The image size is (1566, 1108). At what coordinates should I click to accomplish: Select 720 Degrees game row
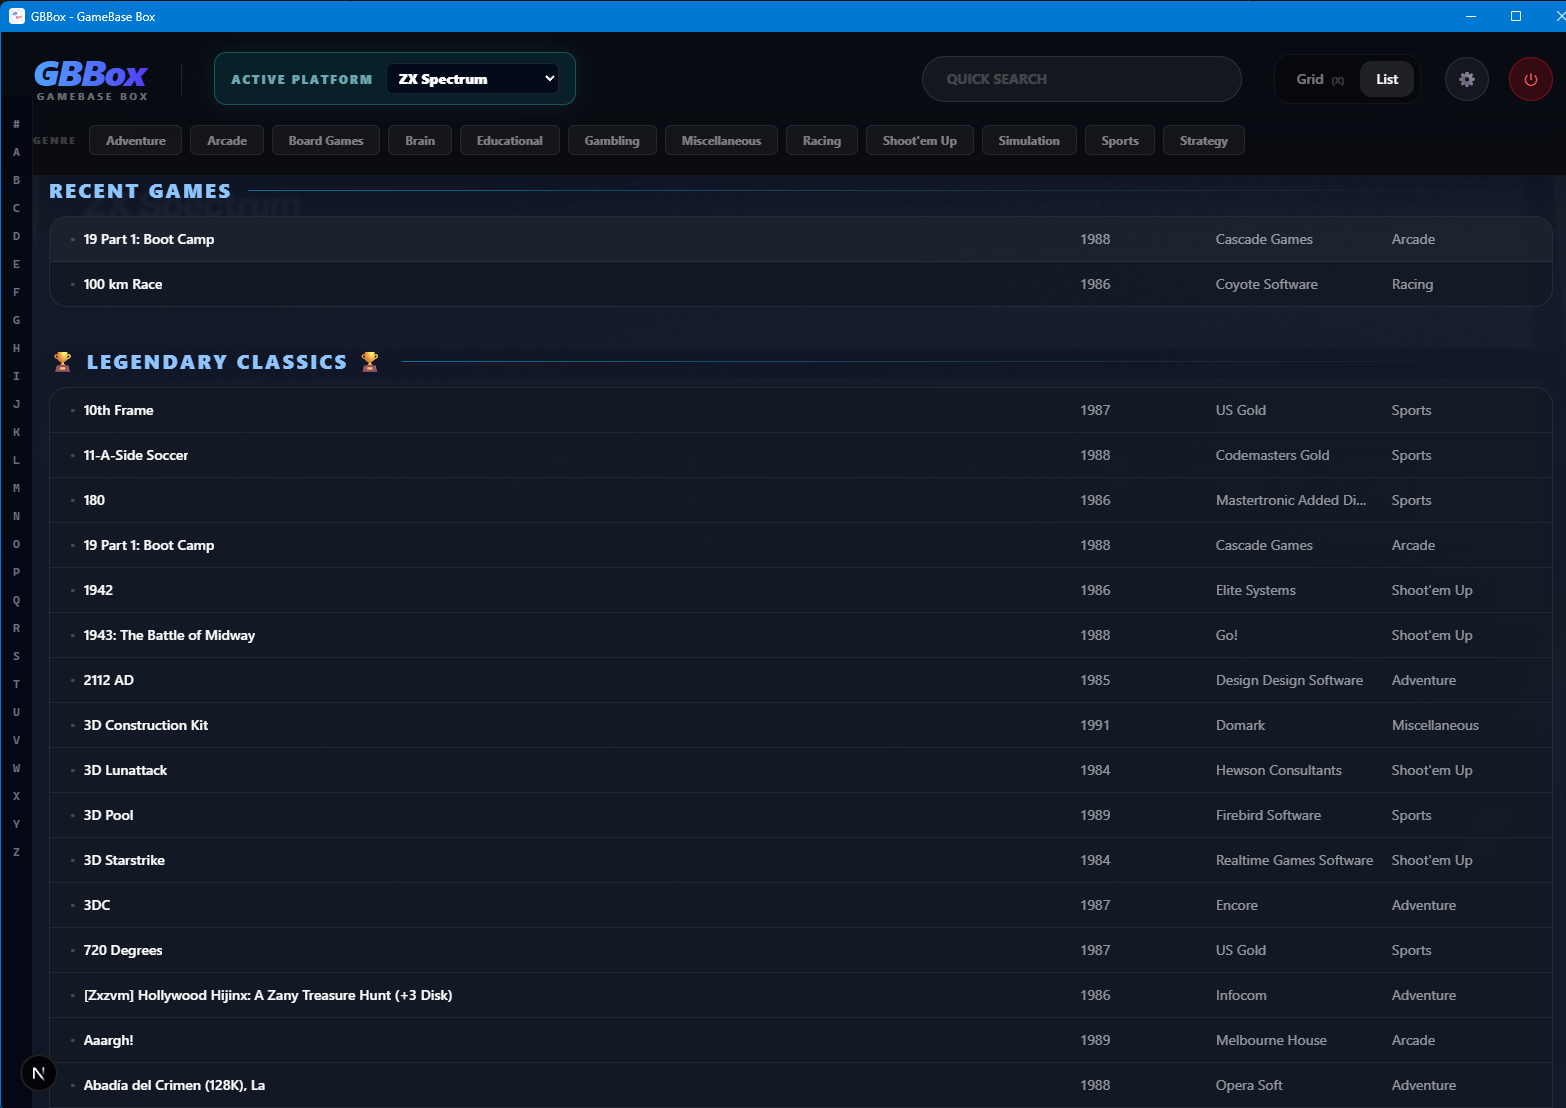pos(800,950)
